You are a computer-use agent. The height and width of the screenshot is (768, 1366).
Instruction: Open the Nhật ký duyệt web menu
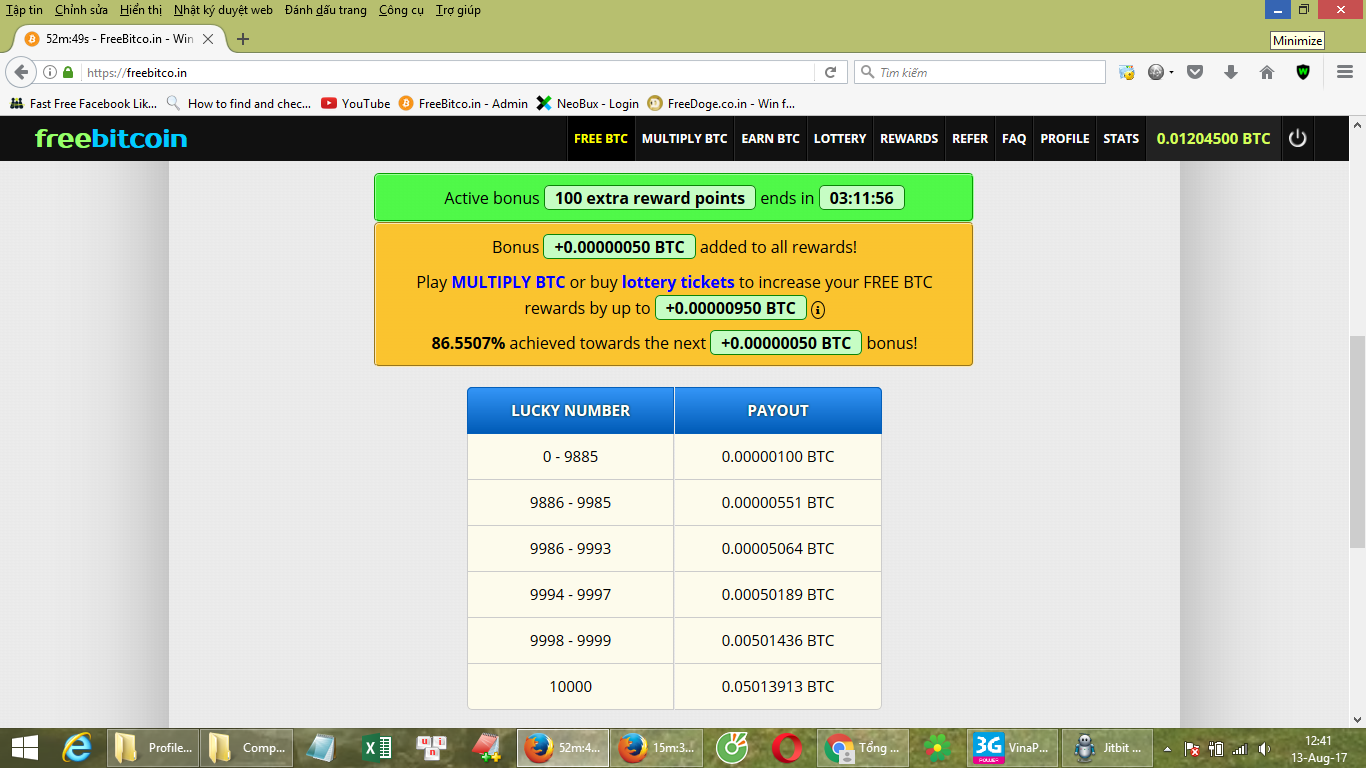[x=223, y=10]
